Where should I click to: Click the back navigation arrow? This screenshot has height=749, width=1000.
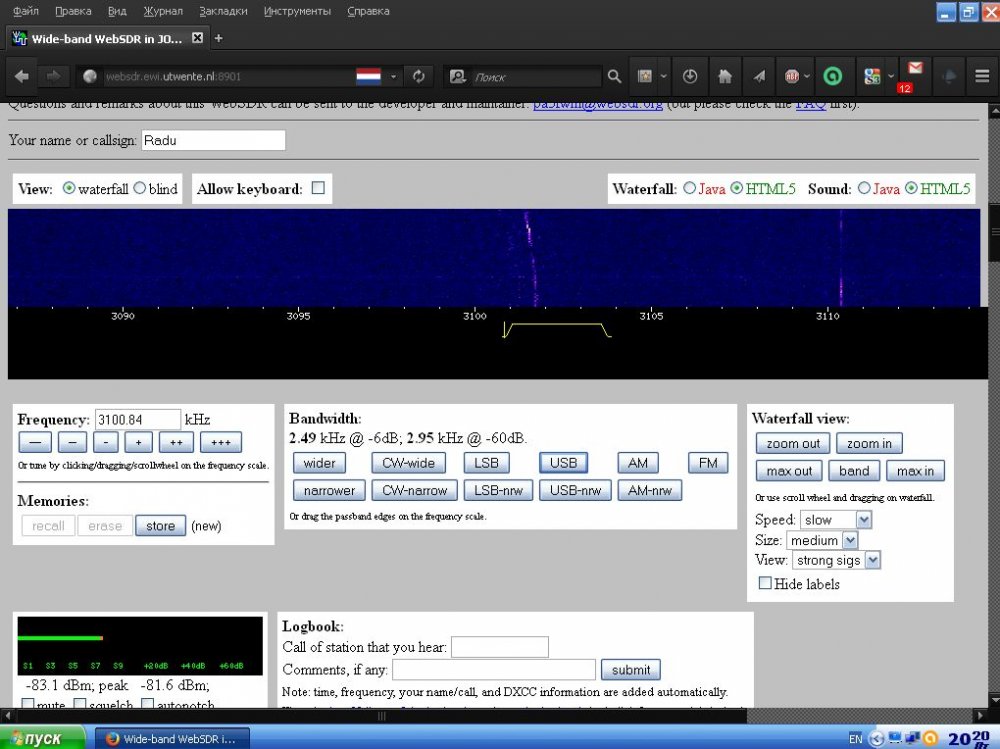(x=22, y=76)
